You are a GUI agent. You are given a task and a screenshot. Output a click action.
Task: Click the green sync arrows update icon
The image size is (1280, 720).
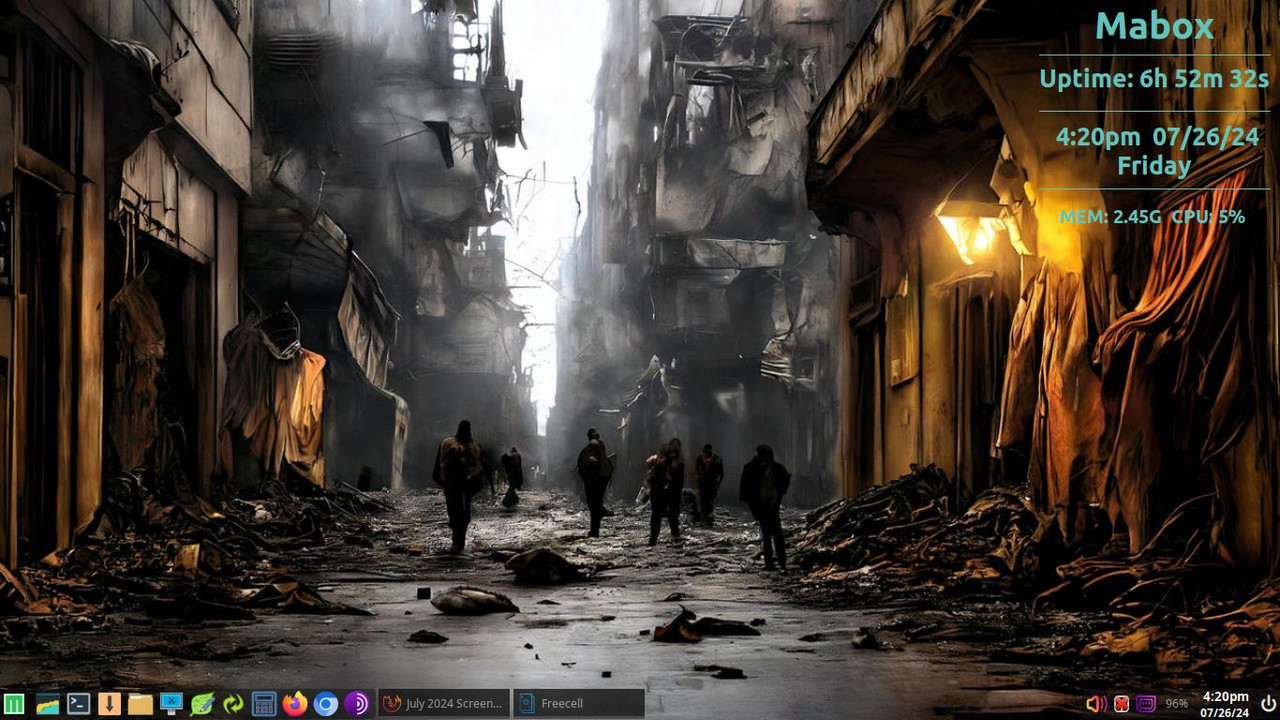[233, 704]
